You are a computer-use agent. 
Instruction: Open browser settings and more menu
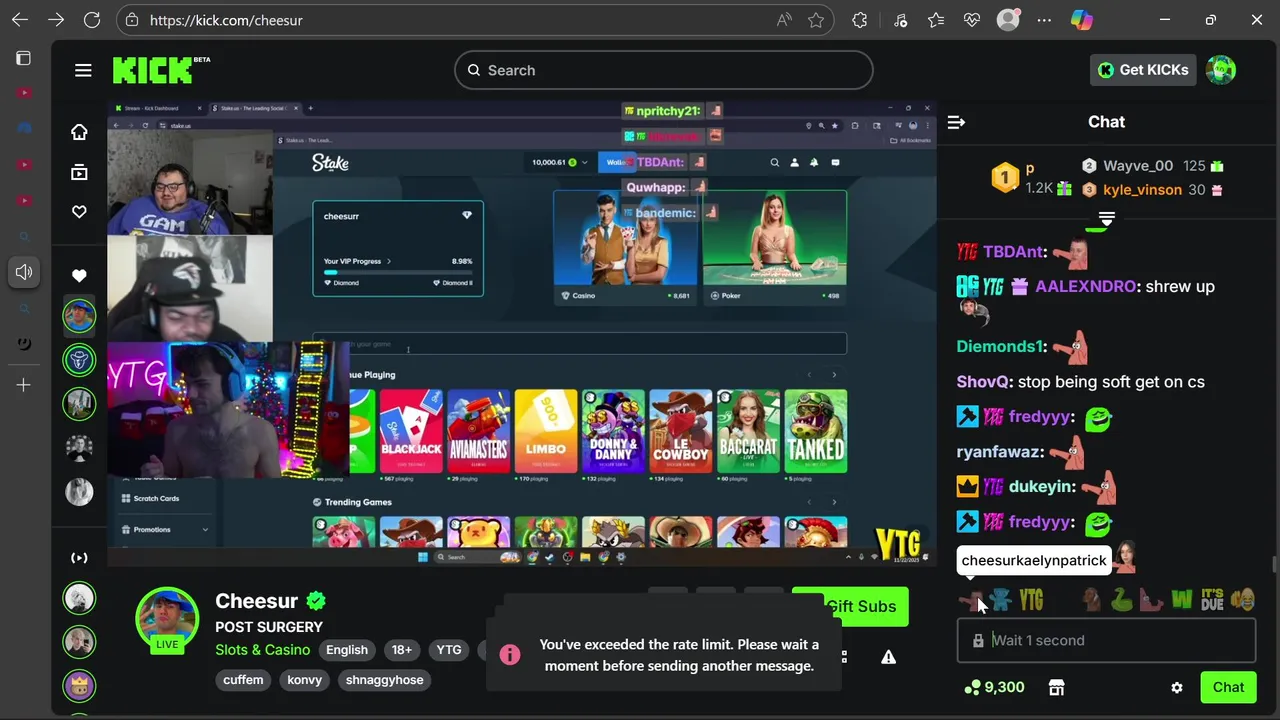[x=1044, y=20]
